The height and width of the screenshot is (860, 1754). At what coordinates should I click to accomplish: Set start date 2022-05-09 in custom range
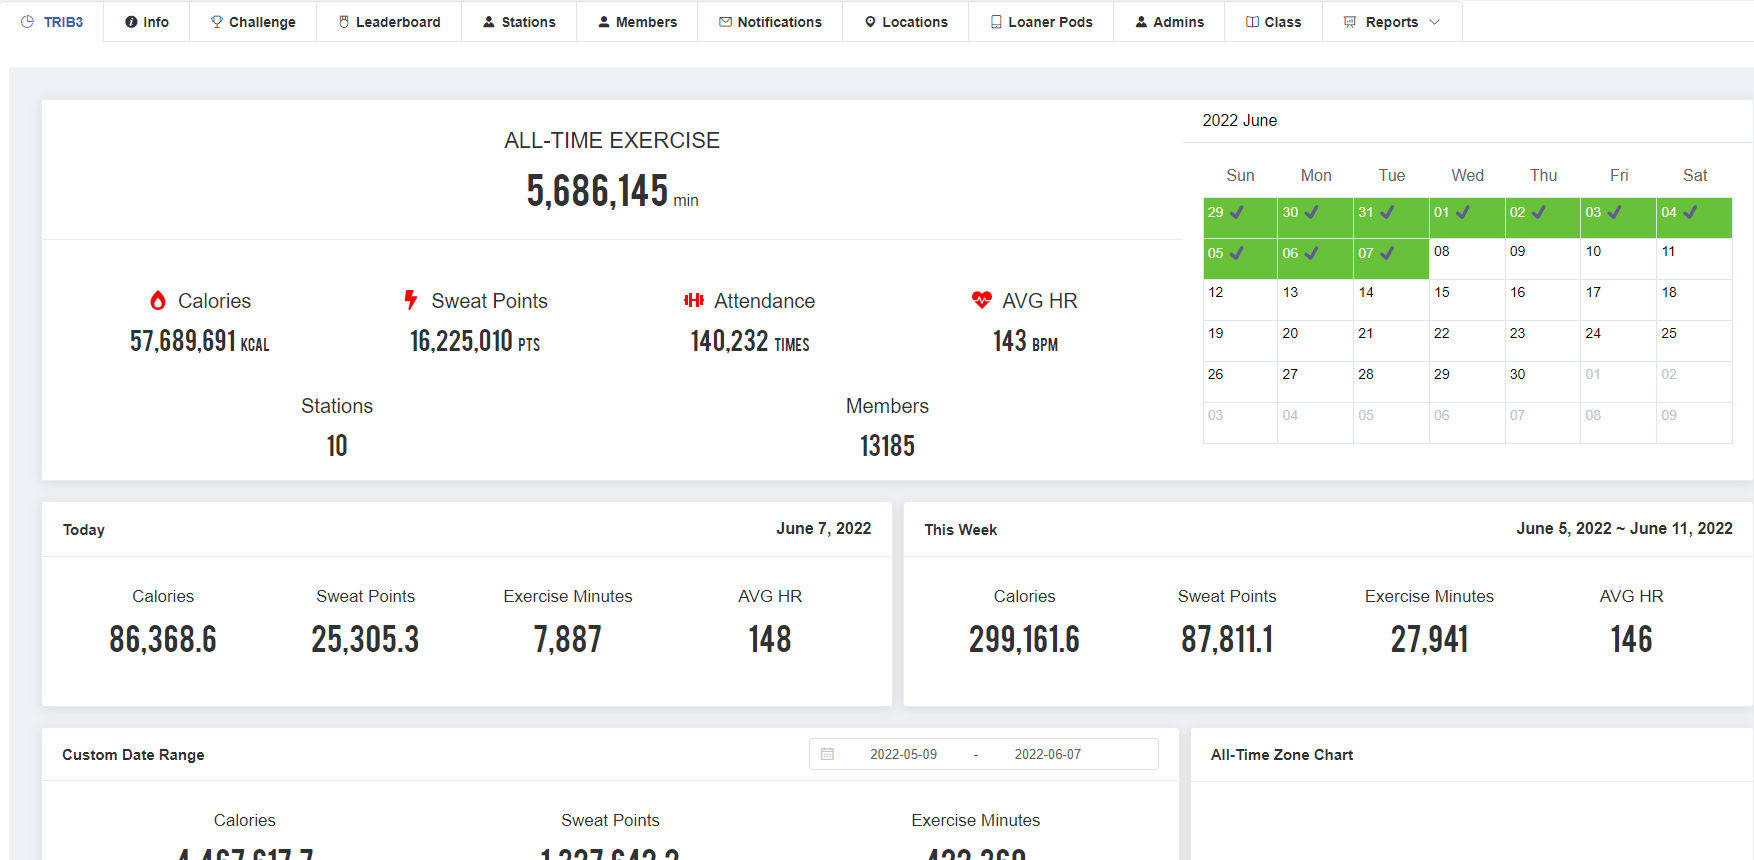click(x=903, y=754)
